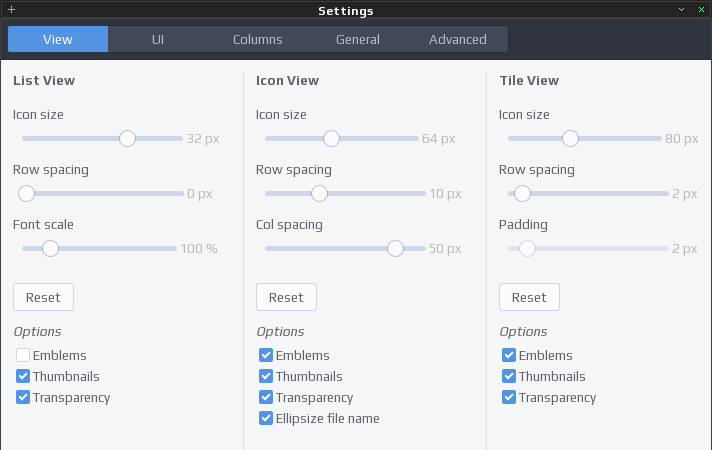Toggle Transparency in Icon View
The image size is (712, 450).
coord(266,397)
